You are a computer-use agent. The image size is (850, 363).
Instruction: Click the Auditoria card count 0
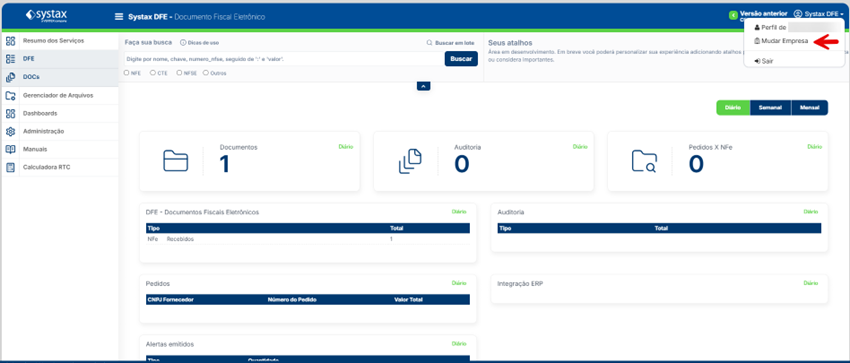pos(461,165)
